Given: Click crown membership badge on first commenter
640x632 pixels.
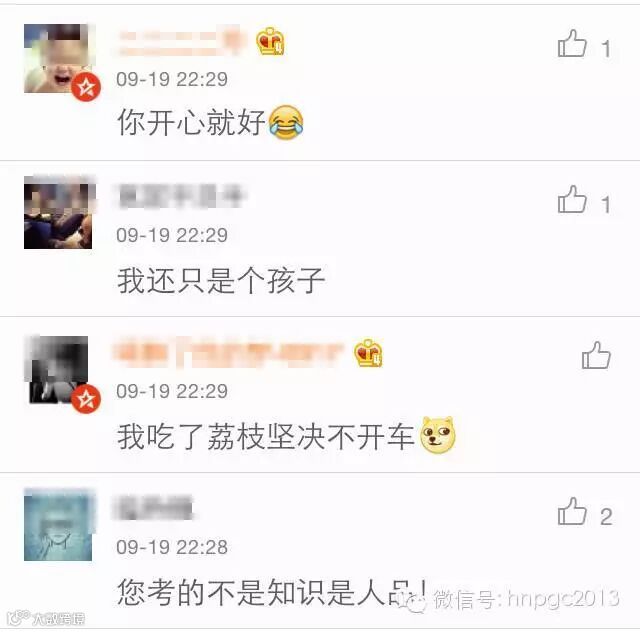Looking at the screenshot, I should point(270,41).
